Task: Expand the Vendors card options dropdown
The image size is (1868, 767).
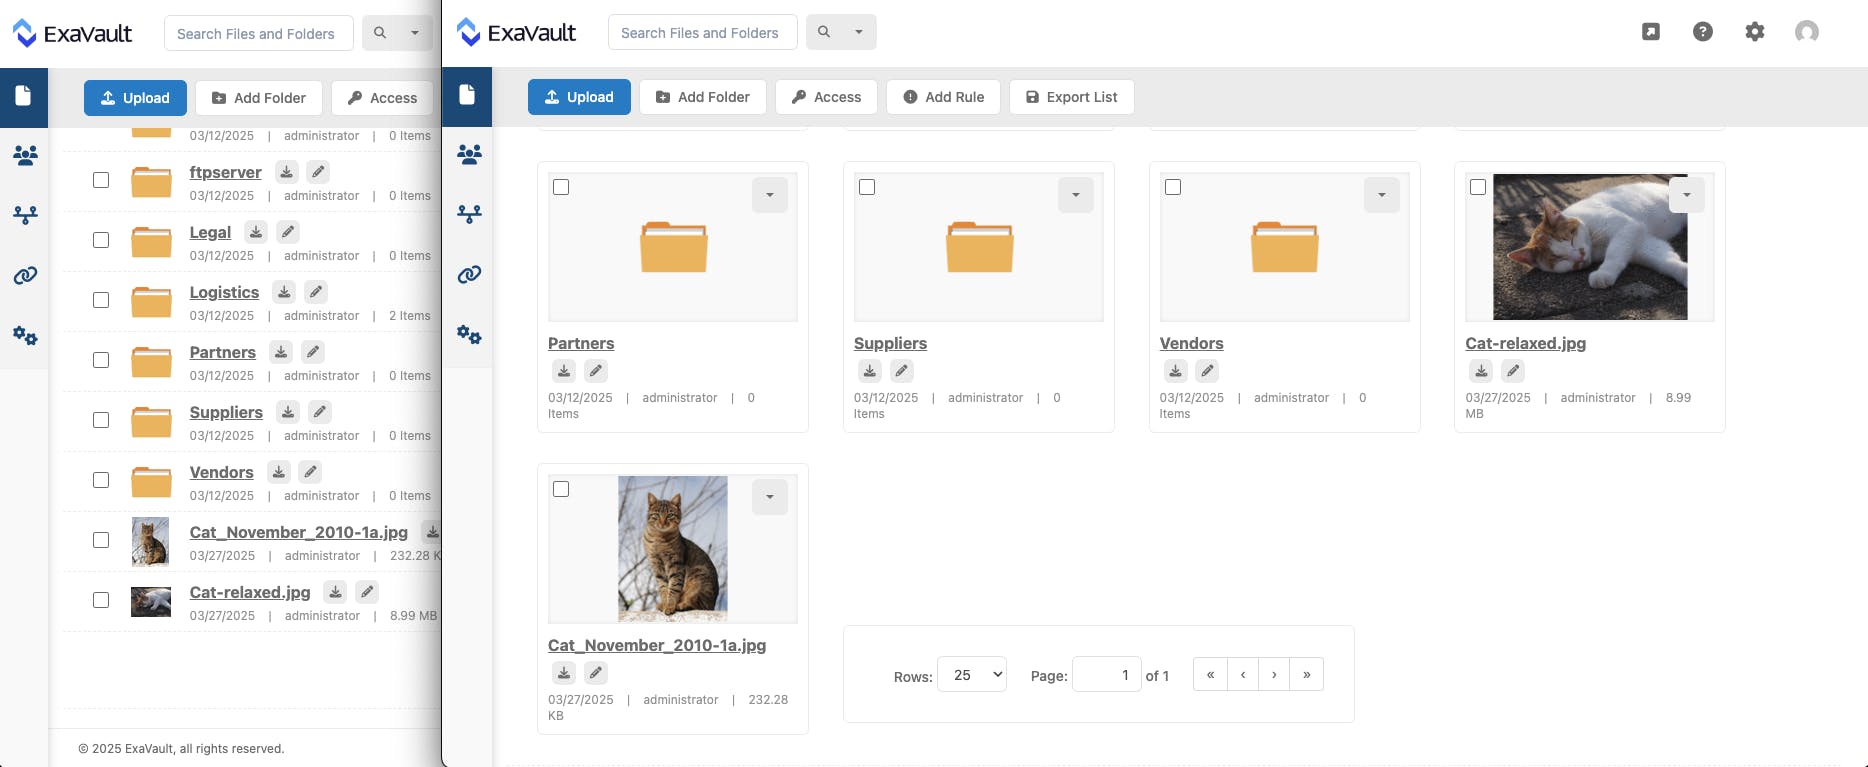Action: click(1382, 195)
